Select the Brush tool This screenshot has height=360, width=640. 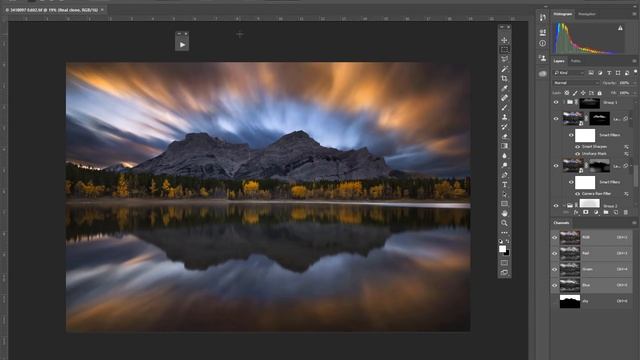[x=504, y=108]
